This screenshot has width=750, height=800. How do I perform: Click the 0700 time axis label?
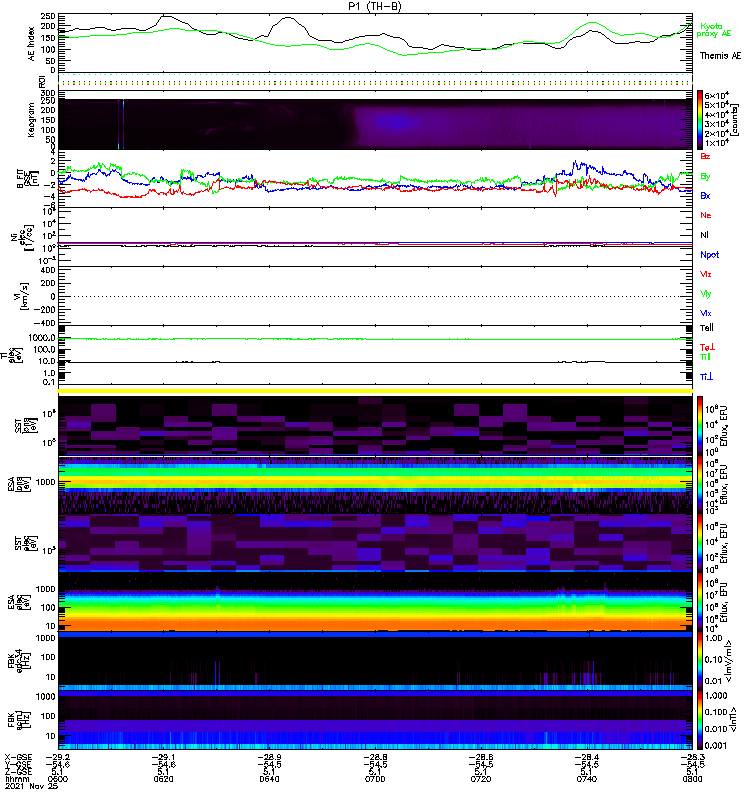coord(375,779)
